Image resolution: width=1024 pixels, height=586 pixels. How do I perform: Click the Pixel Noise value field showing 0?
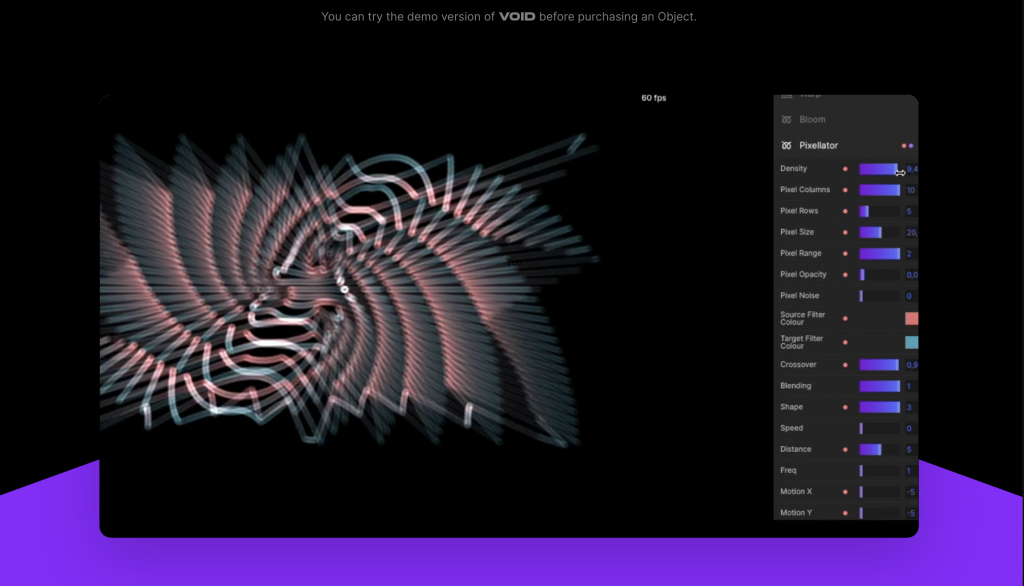coord(911,296)
